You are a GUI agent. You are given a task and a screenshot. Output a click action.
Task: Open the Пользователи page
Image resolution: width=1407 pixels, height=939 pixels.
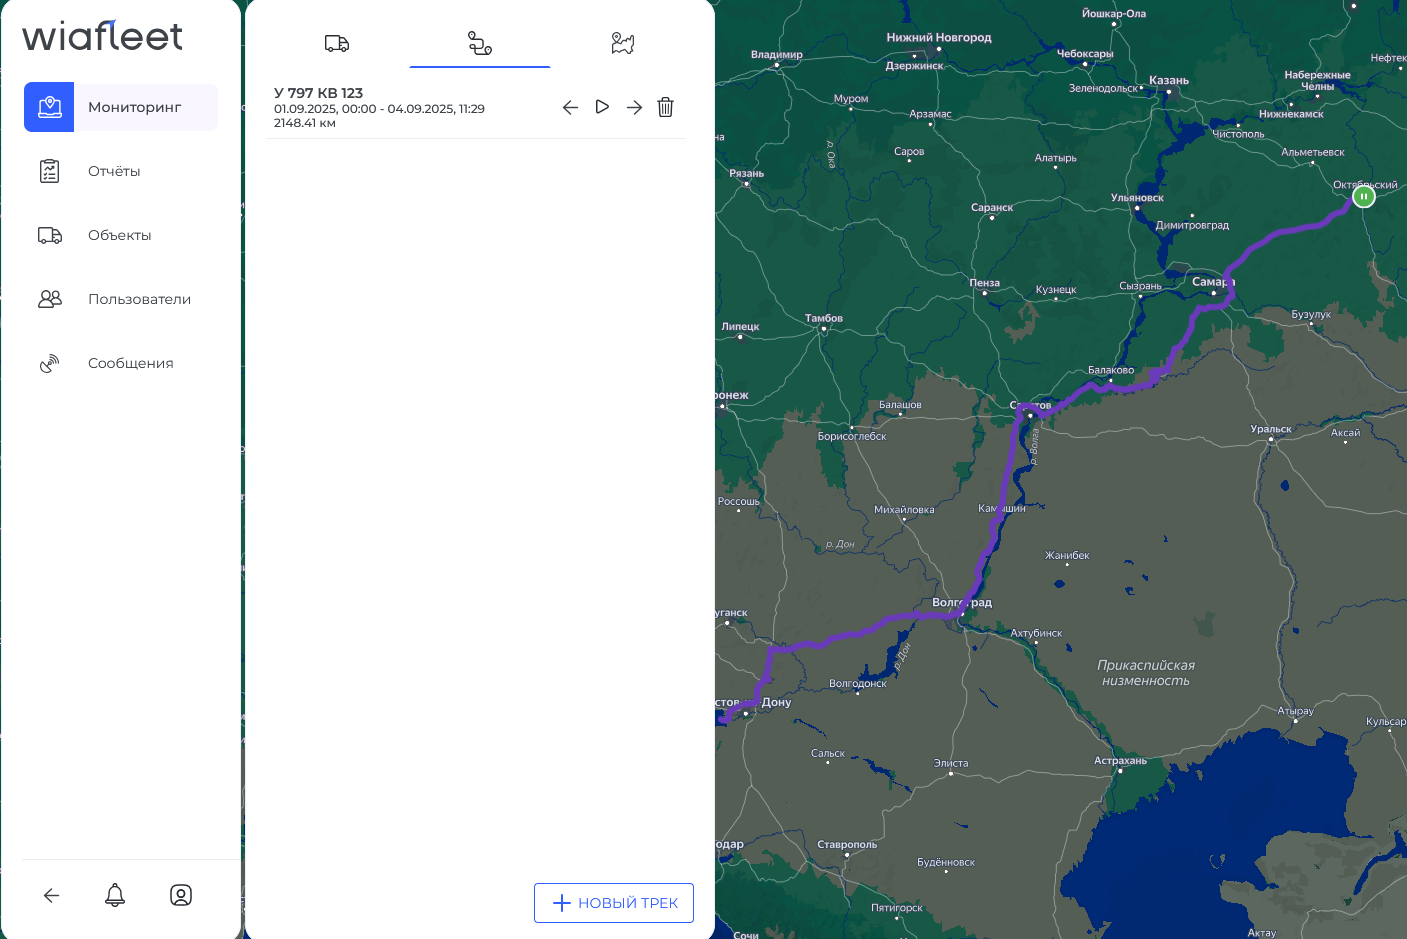tap(139, 299)
